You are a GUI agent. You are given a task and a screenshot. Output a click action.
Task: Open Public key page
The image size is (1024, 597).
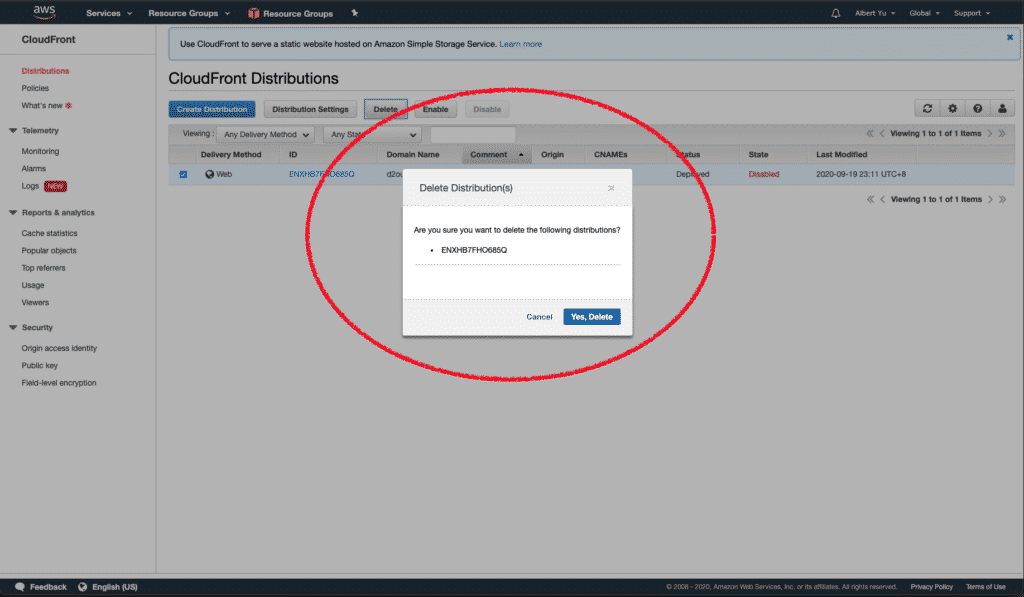coord(40,366)
